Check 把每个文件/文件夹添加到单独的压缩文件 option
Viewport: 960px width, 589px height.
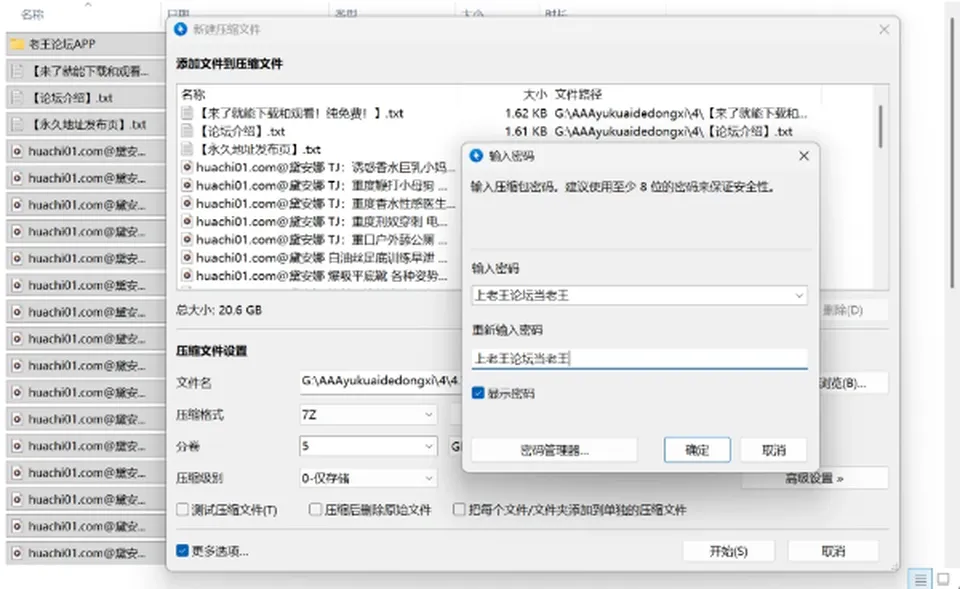[459, 509]
